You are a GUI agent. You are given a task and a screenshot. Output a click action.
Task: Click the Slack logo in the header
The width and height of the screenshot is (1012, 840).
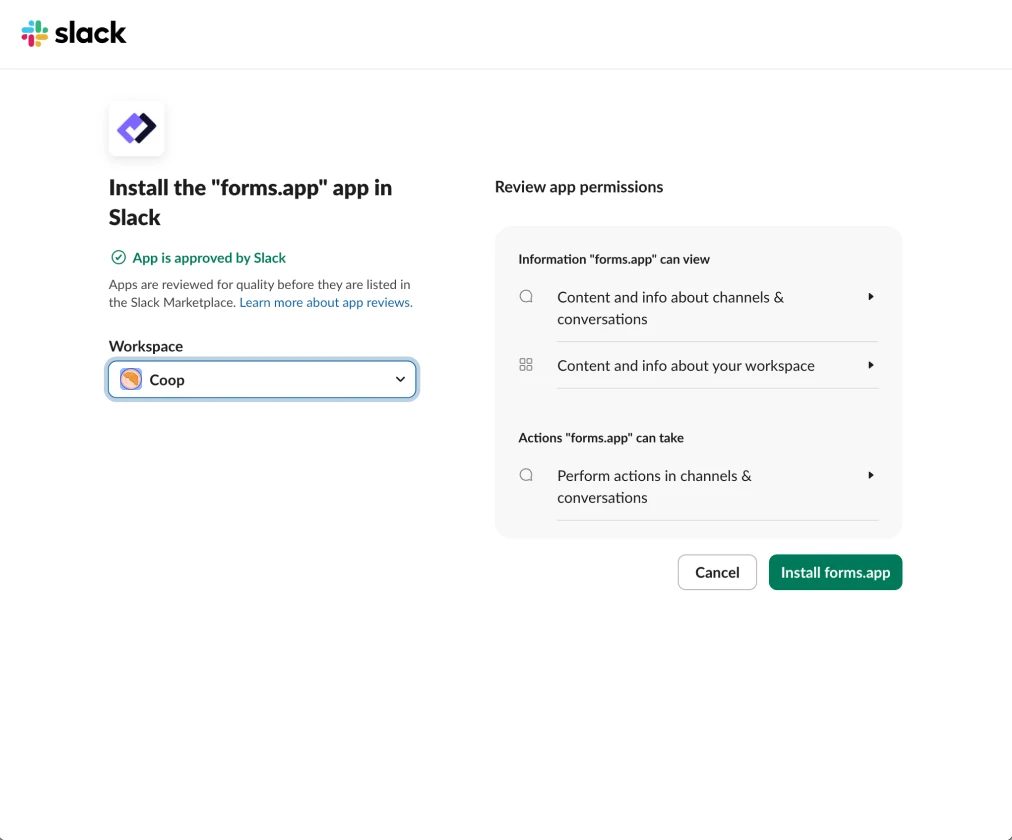pyautogui.click(x=35, y=33)
